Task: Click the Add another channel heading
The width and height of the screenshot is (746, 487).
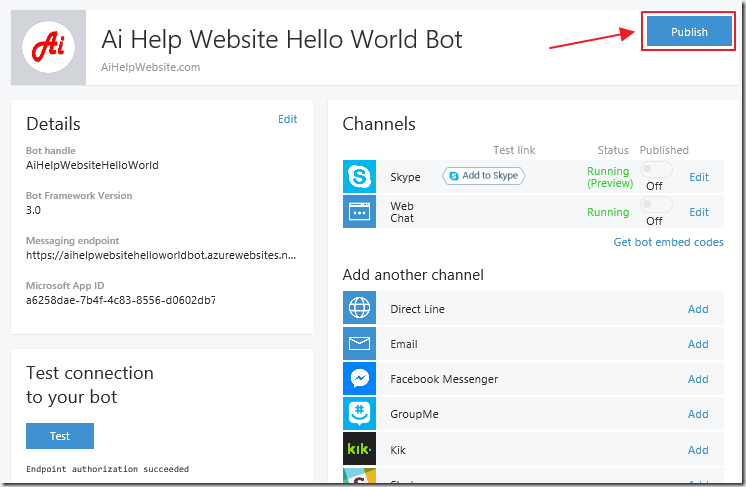Action: (x=413, y=275)
